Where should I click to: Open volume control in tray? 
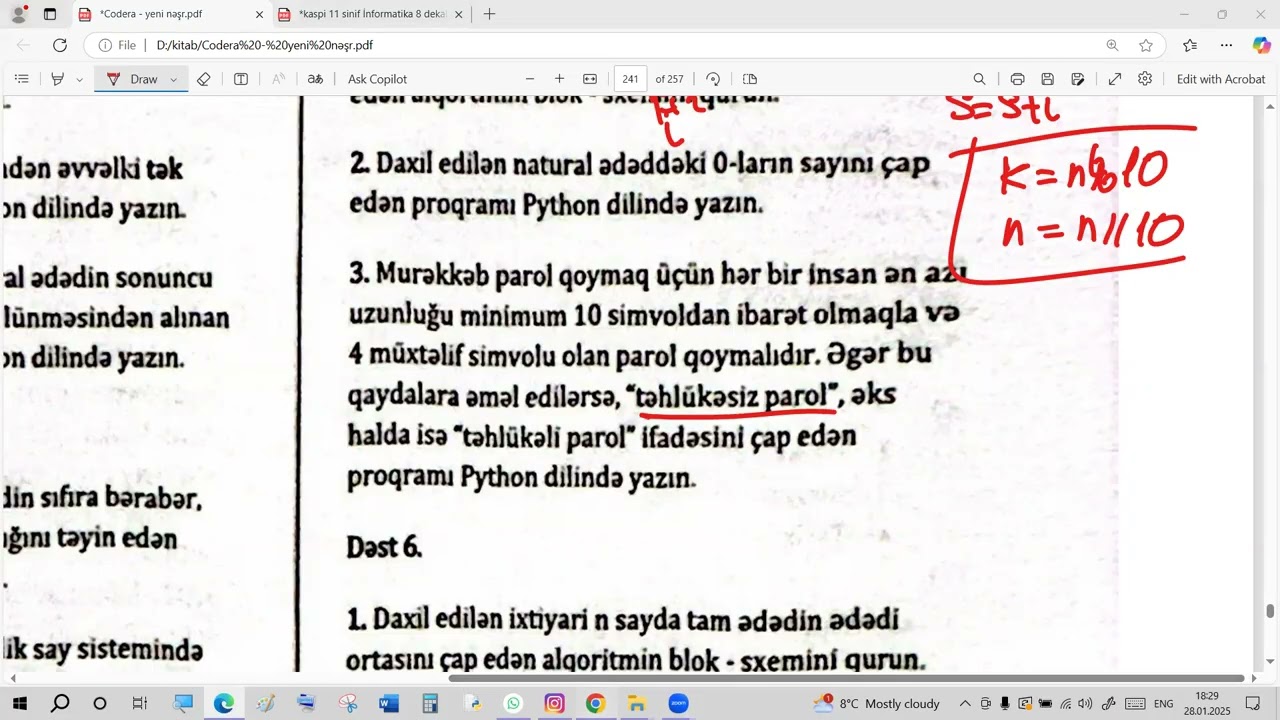click(x=1085, y=703)
